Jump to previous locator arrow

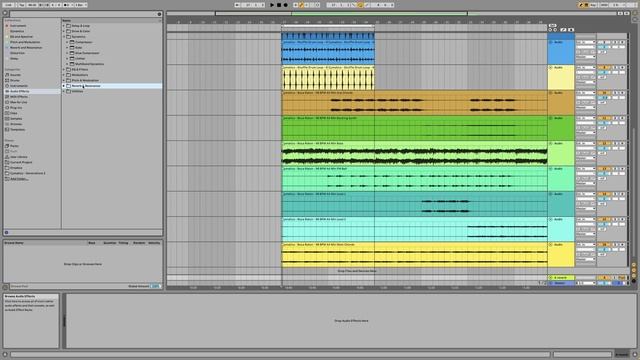550,30
